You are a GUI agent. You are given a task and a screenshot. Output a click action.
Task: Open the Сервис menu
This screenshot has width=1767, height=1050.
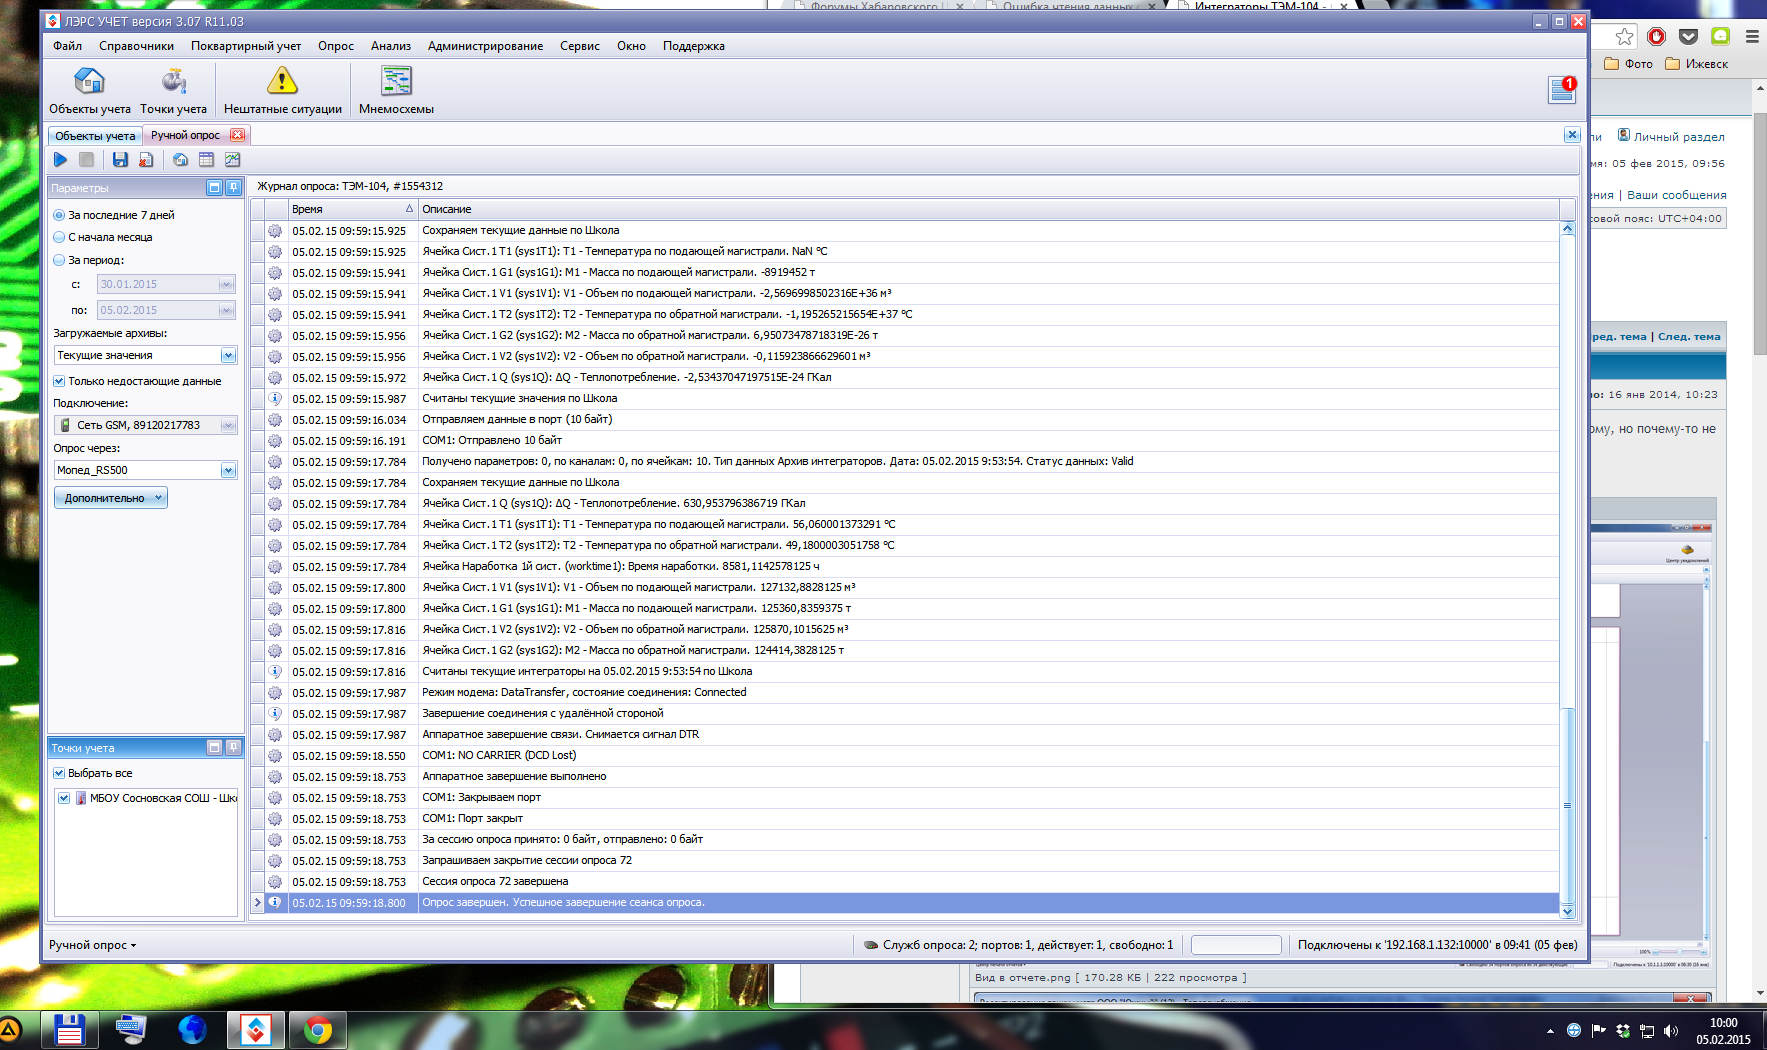(x=580, y=46)
